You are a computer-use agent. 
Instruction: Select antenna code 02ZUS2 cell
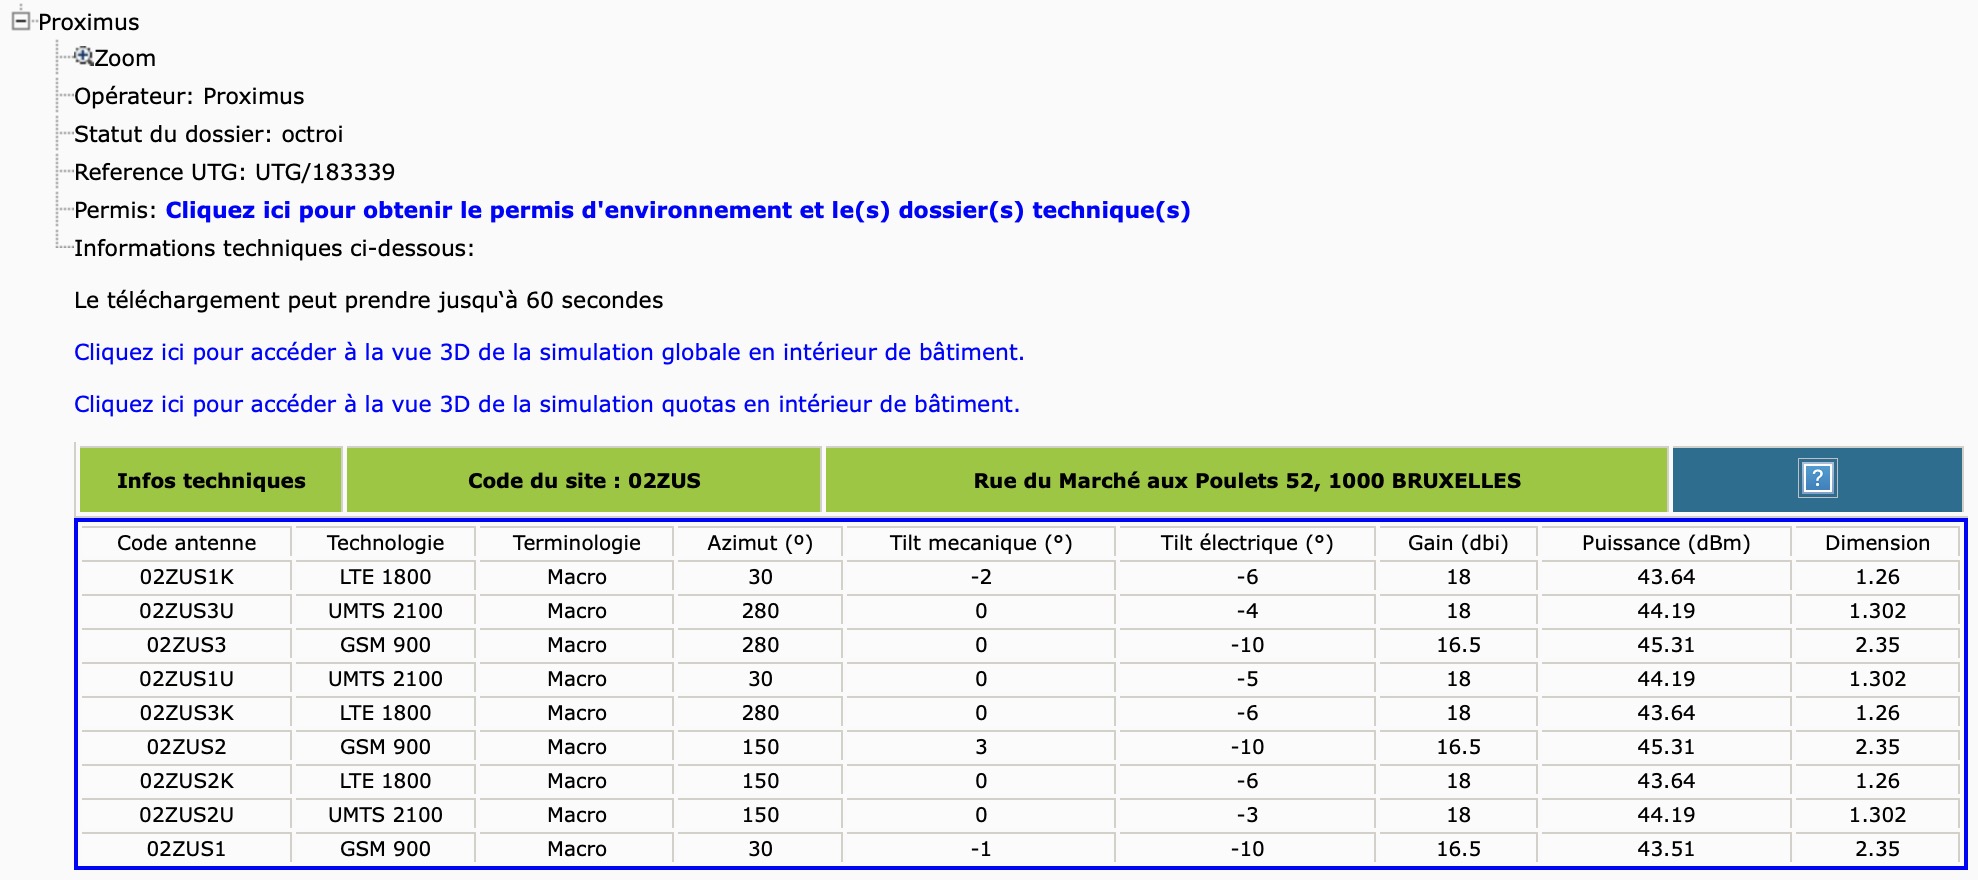point(187,747)
